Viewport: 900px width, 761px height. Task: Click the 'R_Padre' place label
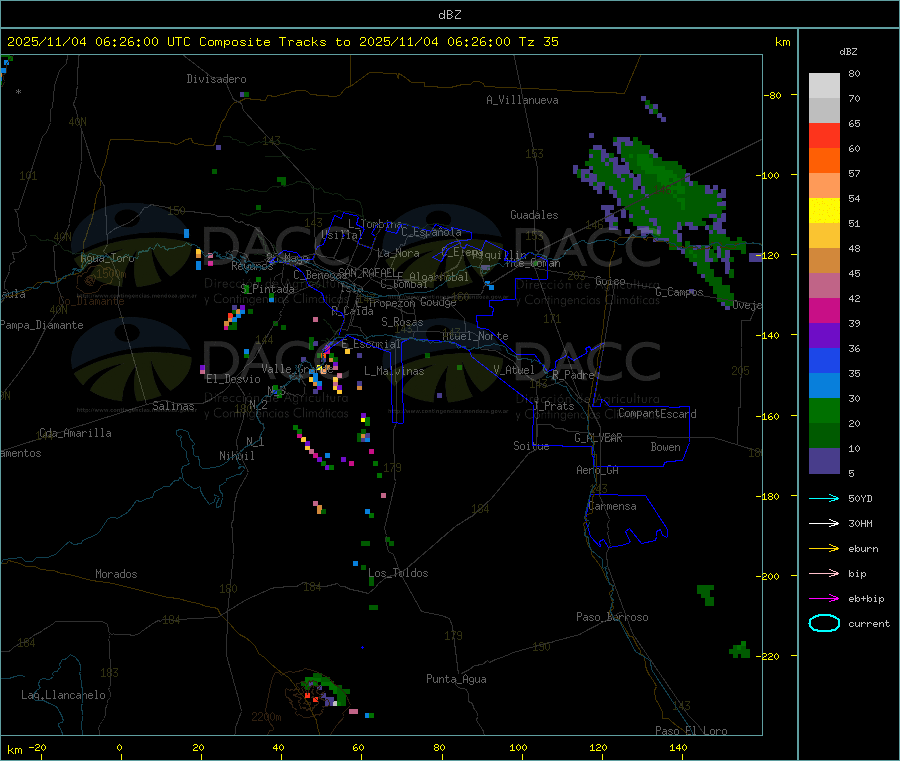[573, 375]
